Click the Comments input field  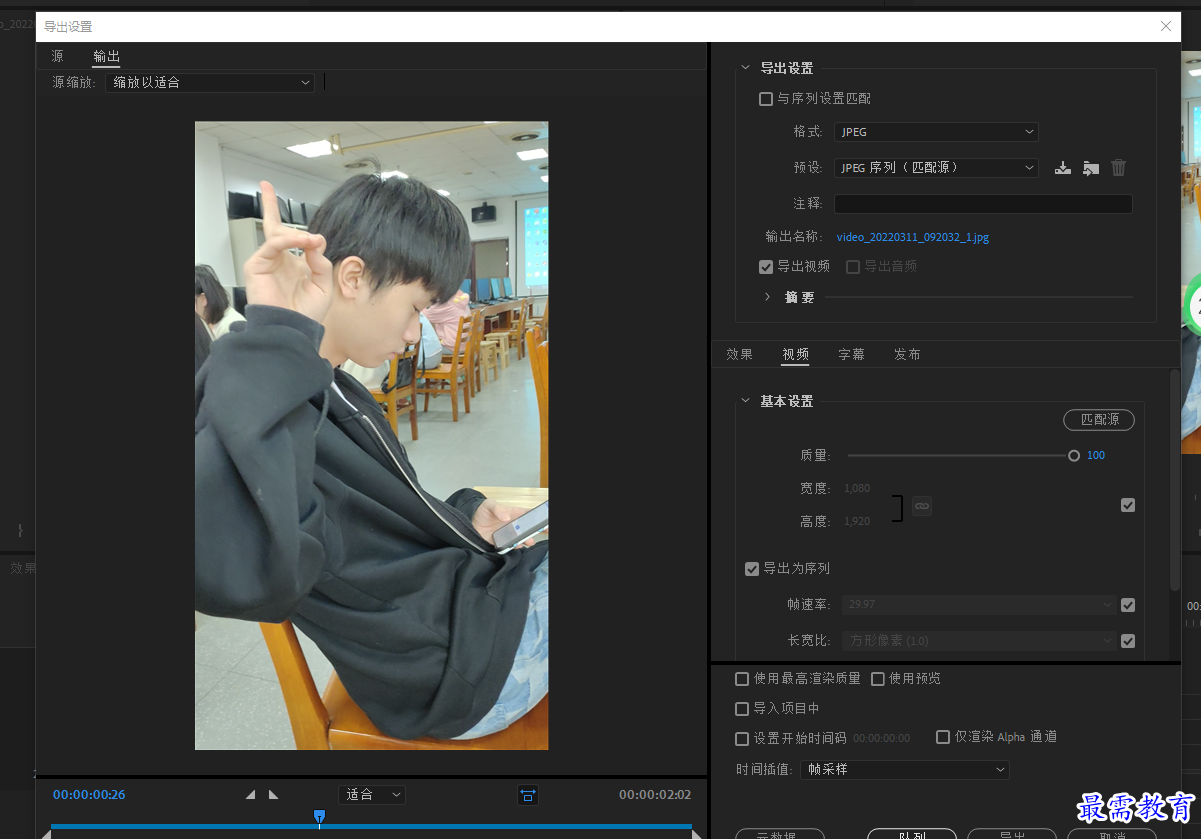[x=983, y=204]
